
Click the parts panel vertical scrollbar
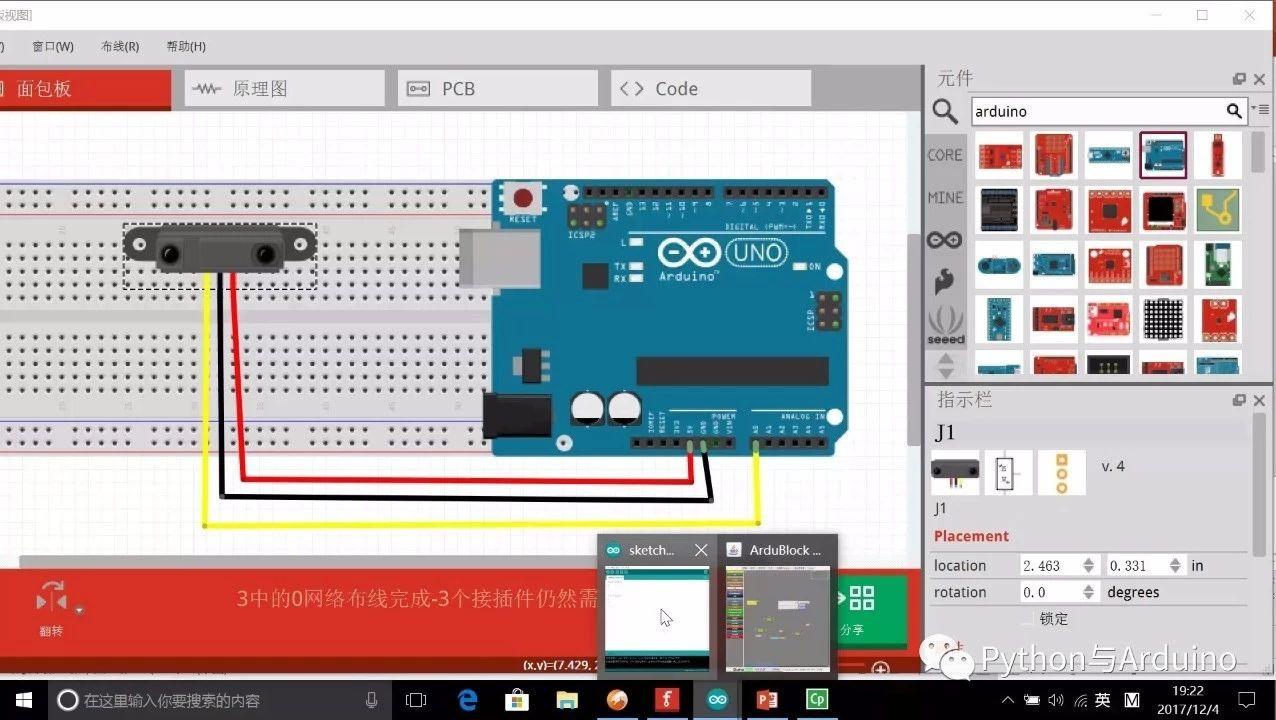(1258, 152)
